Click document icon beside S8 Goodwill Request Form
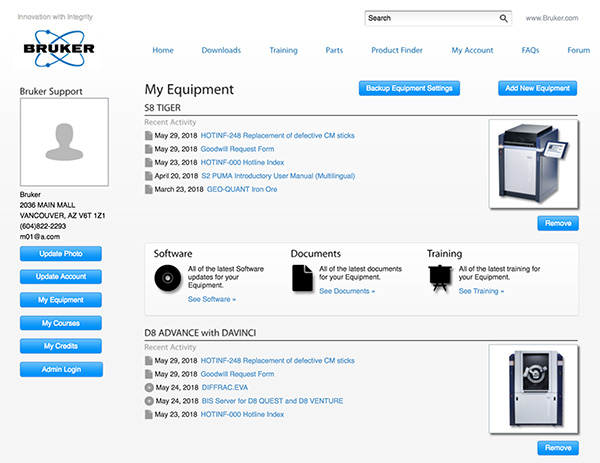The height and width of the screenshot is (463, 600). click(x=148, y=149)
